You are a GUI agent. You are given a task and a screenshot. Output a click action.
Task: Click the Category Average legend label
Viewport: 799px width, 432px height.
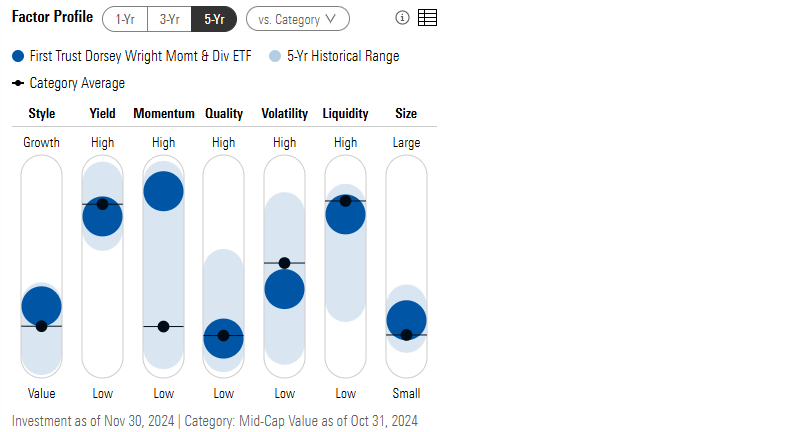(x=77, y=83)
